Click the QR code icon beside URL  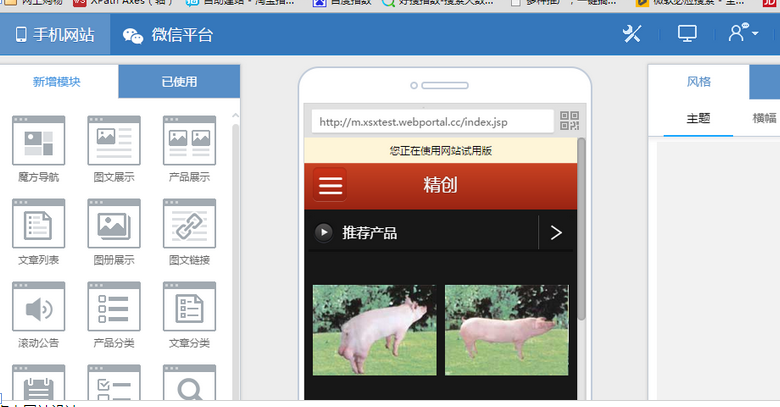569,122
